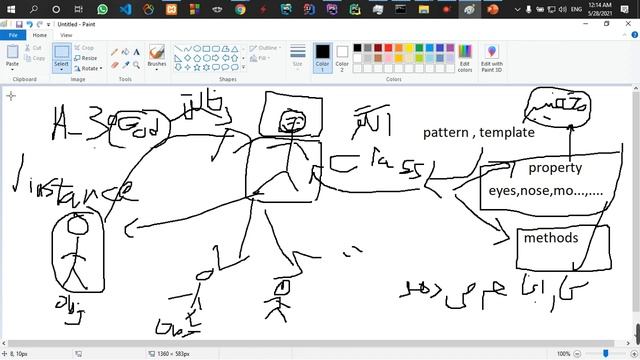Pick the yellow color swatch

[409, 48]
